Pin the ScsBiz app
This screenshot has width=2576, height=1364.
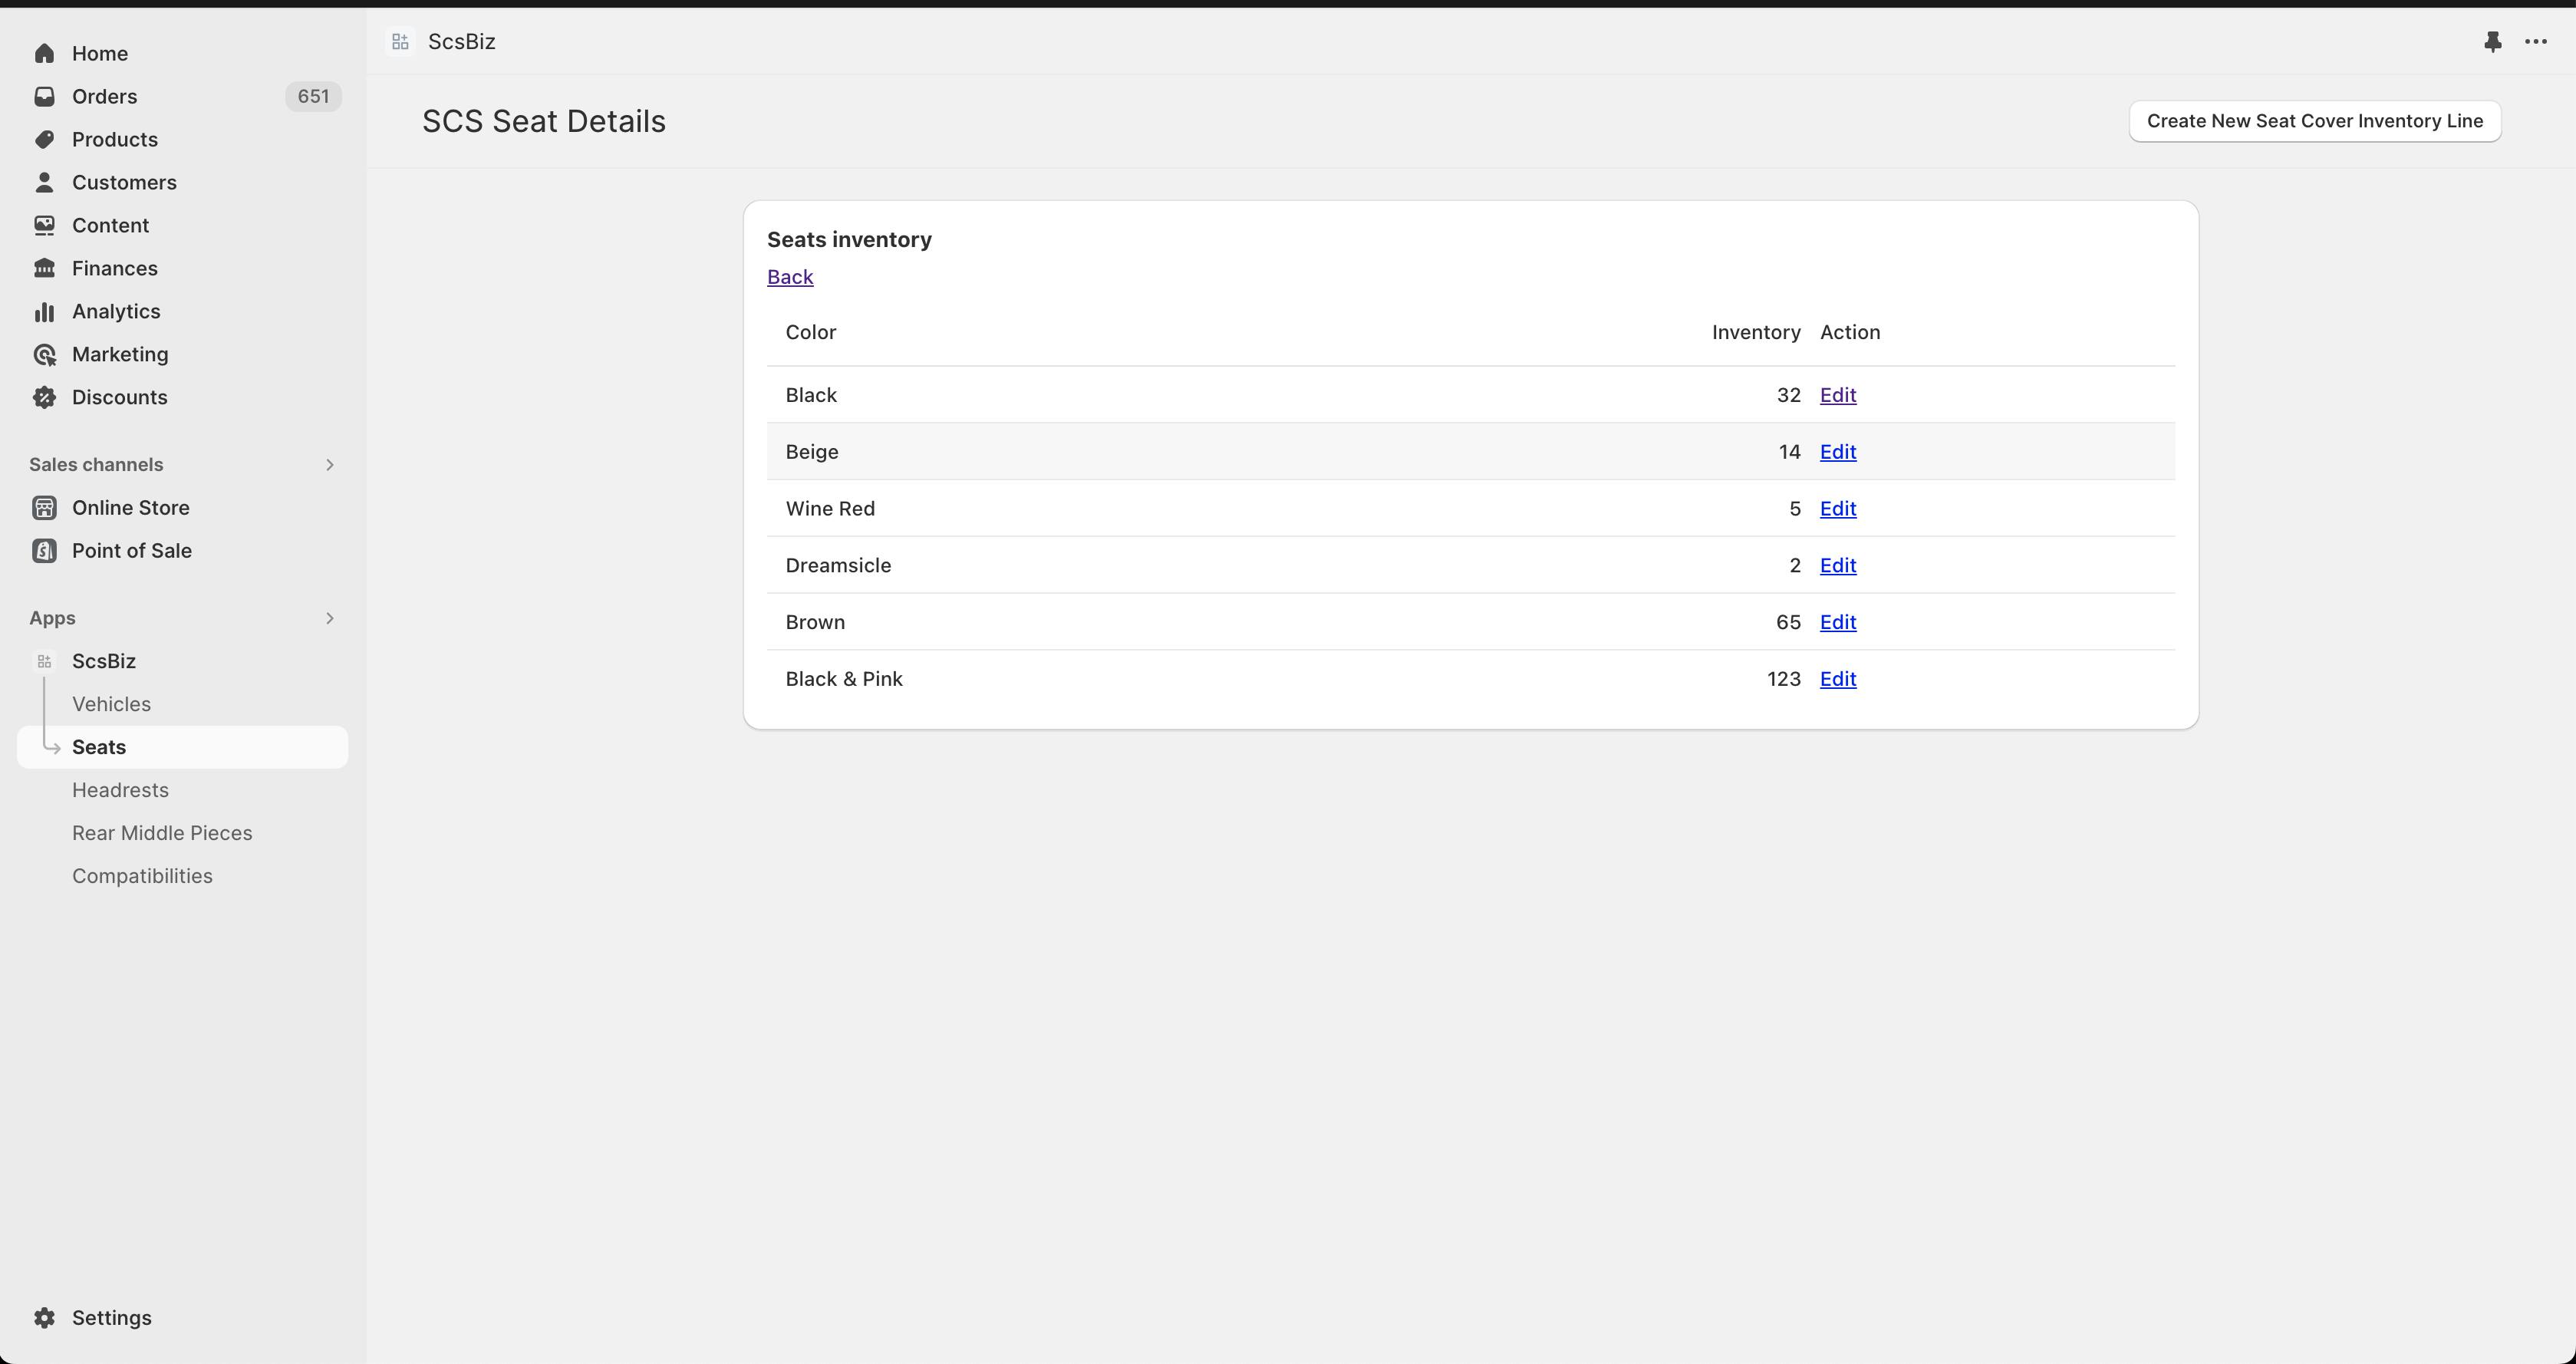pyautogui.click(x=2492, y=41)
